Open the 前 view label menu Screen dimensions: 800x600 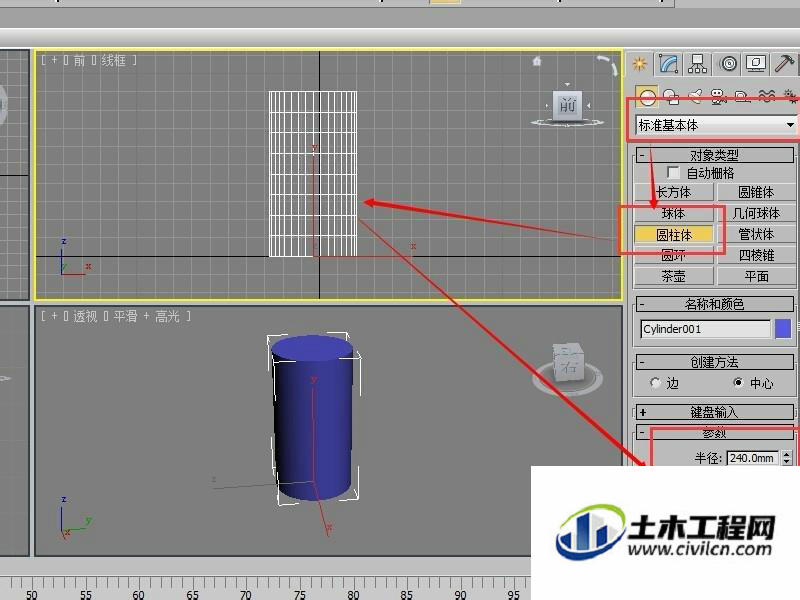tap(79, 60)
